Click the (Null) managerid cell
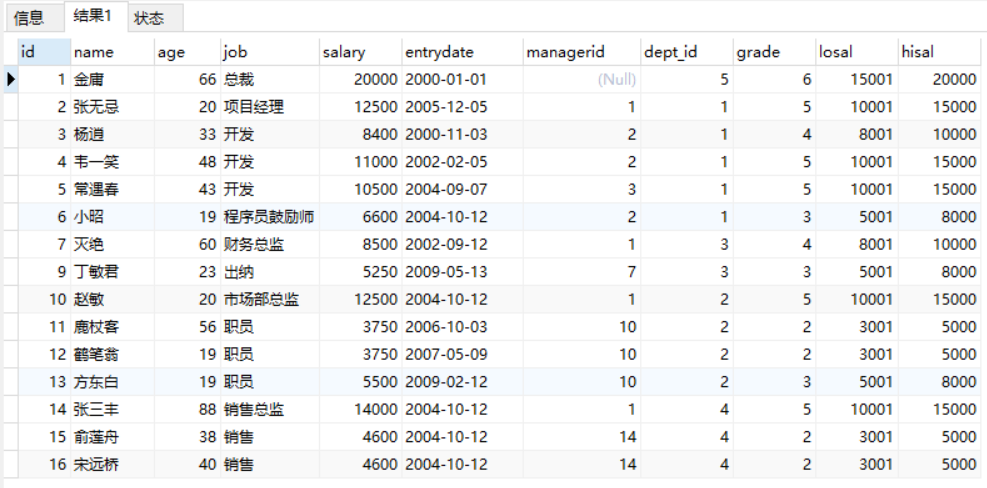 (x=582, y=79)
